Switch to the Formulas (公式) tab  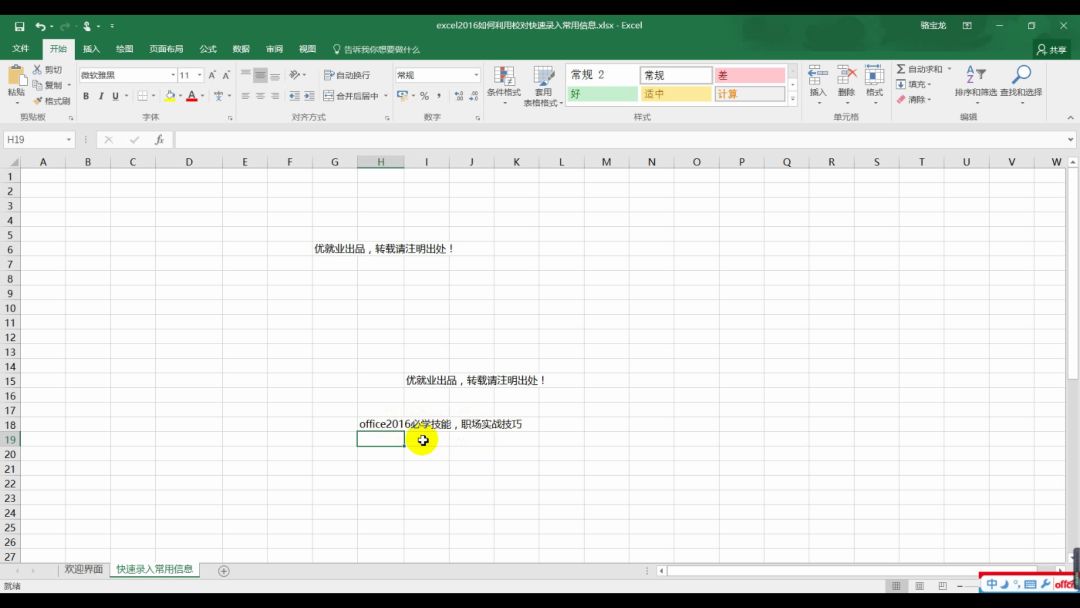point(208,49)
